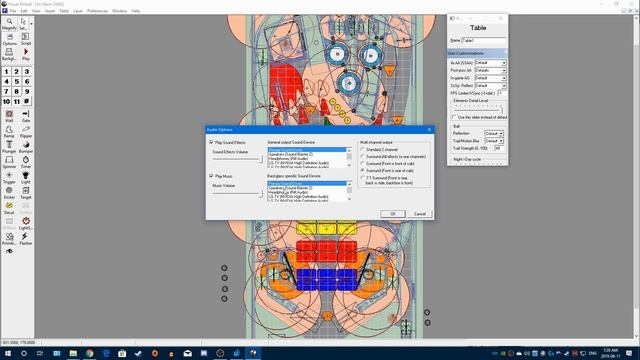
Task: Choose the Select pointer tool
Action: coord(23,24)
